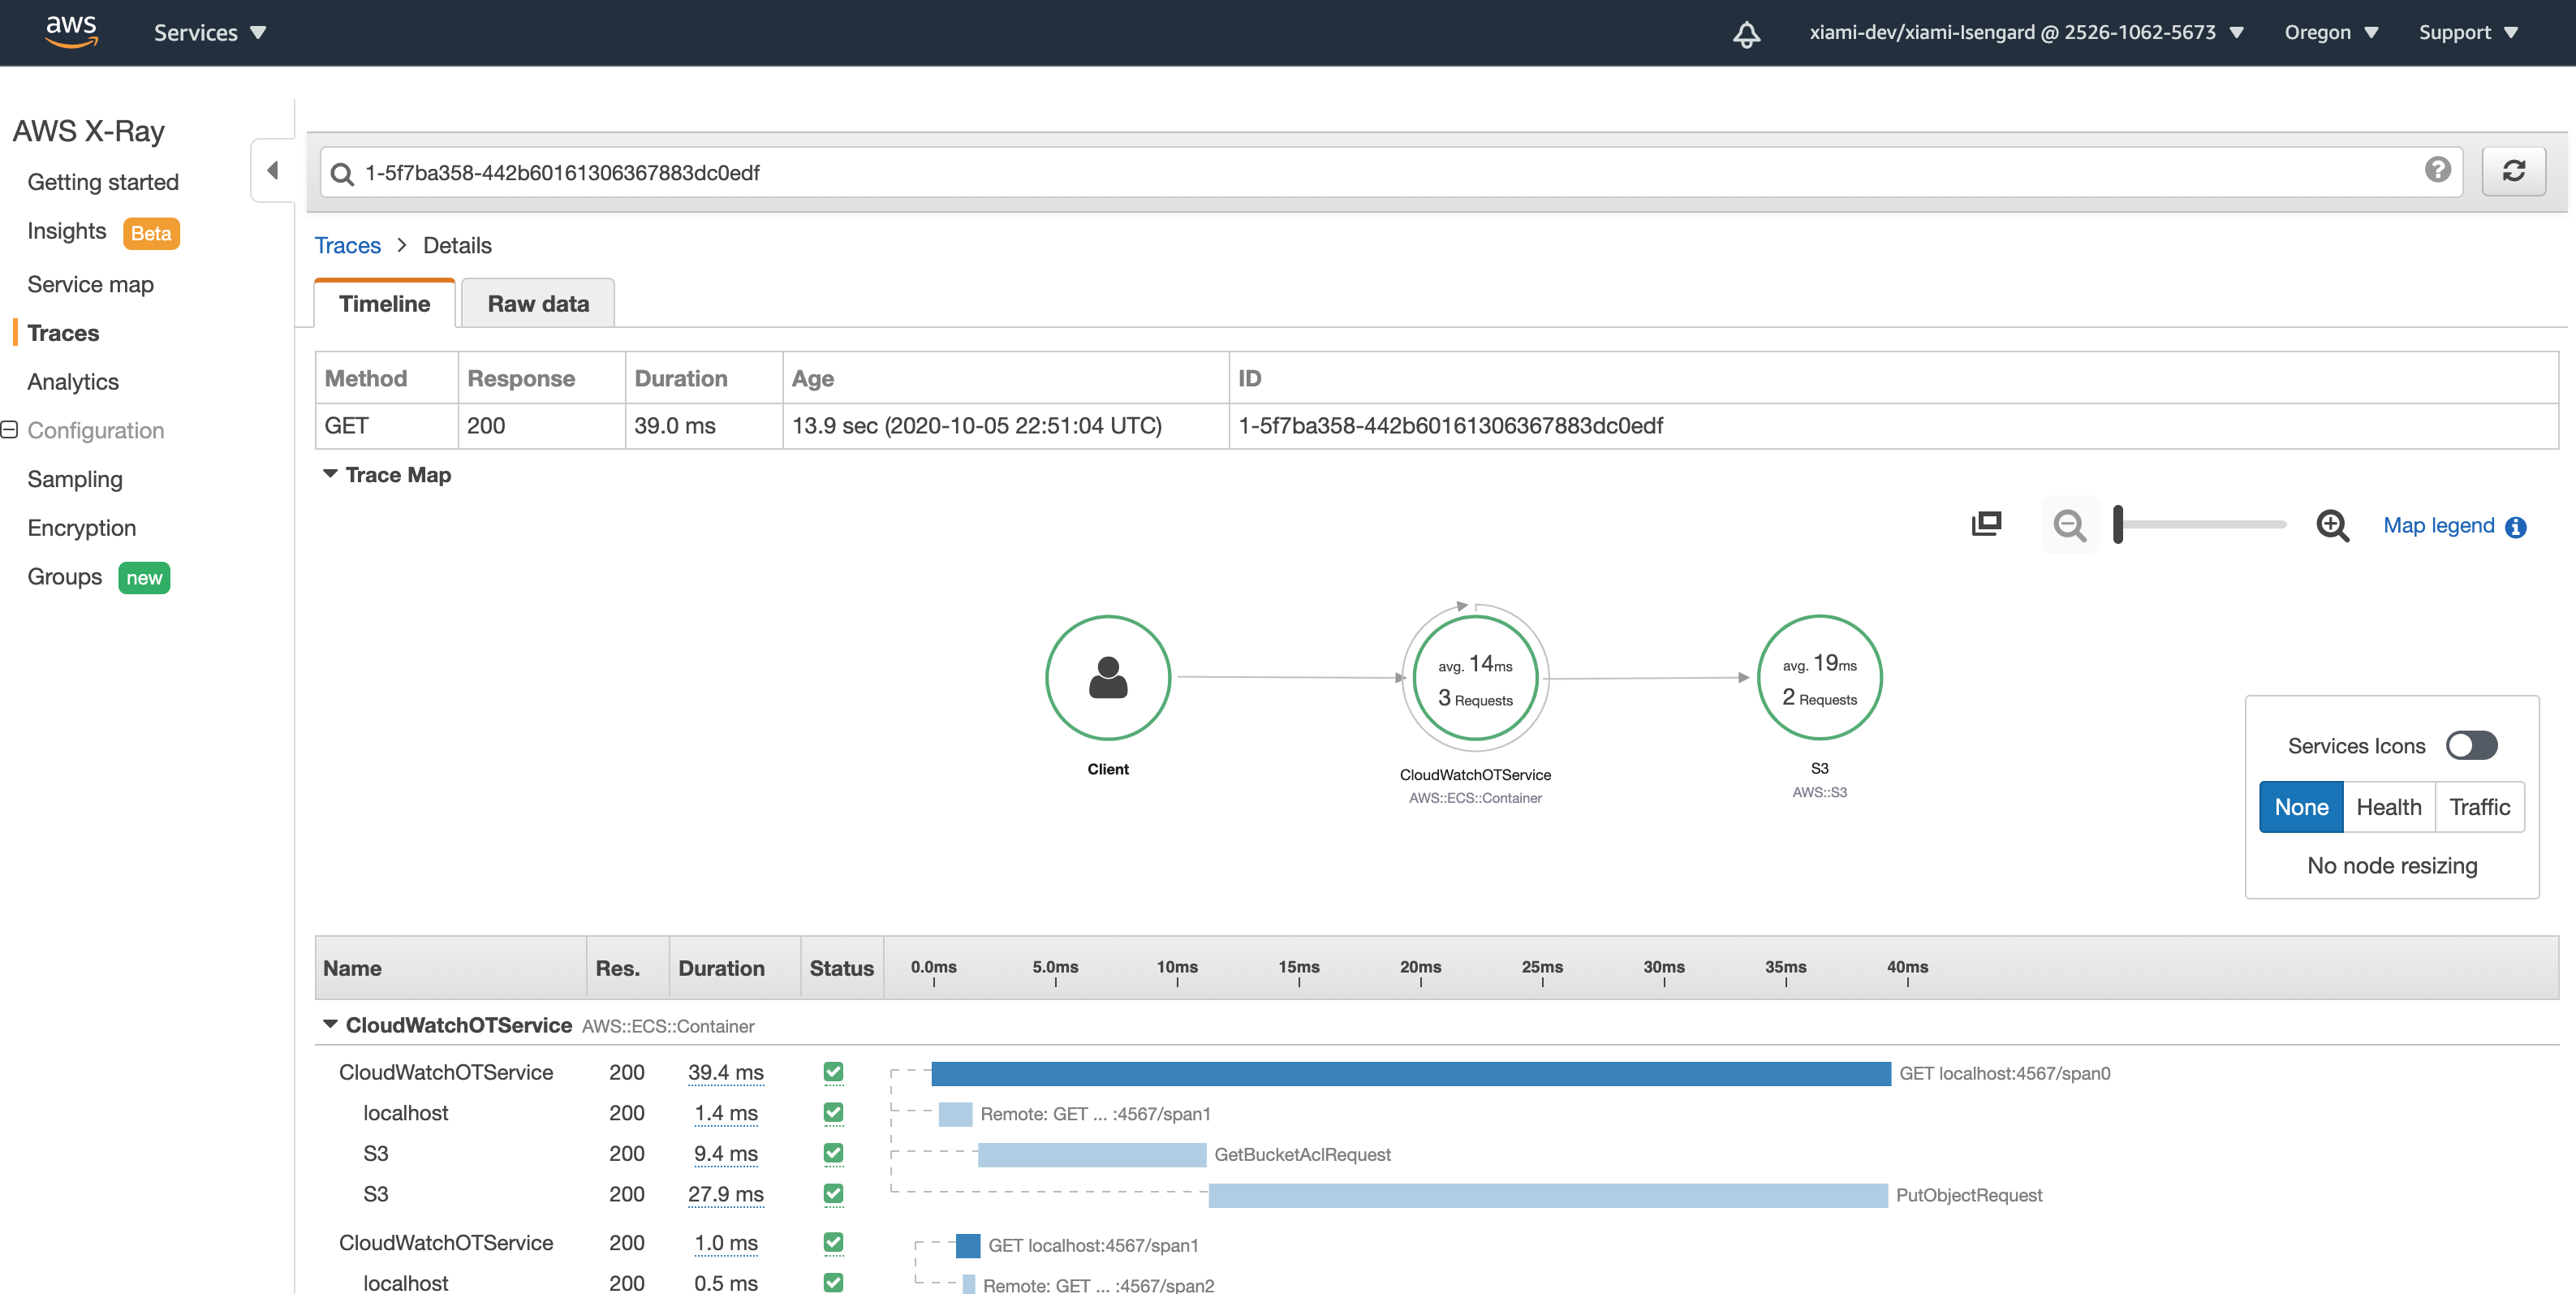Open the Support dropdown
The width and height of the screenshot is (2576, 1294).
pyautogui.click(x=2467, y=32)
